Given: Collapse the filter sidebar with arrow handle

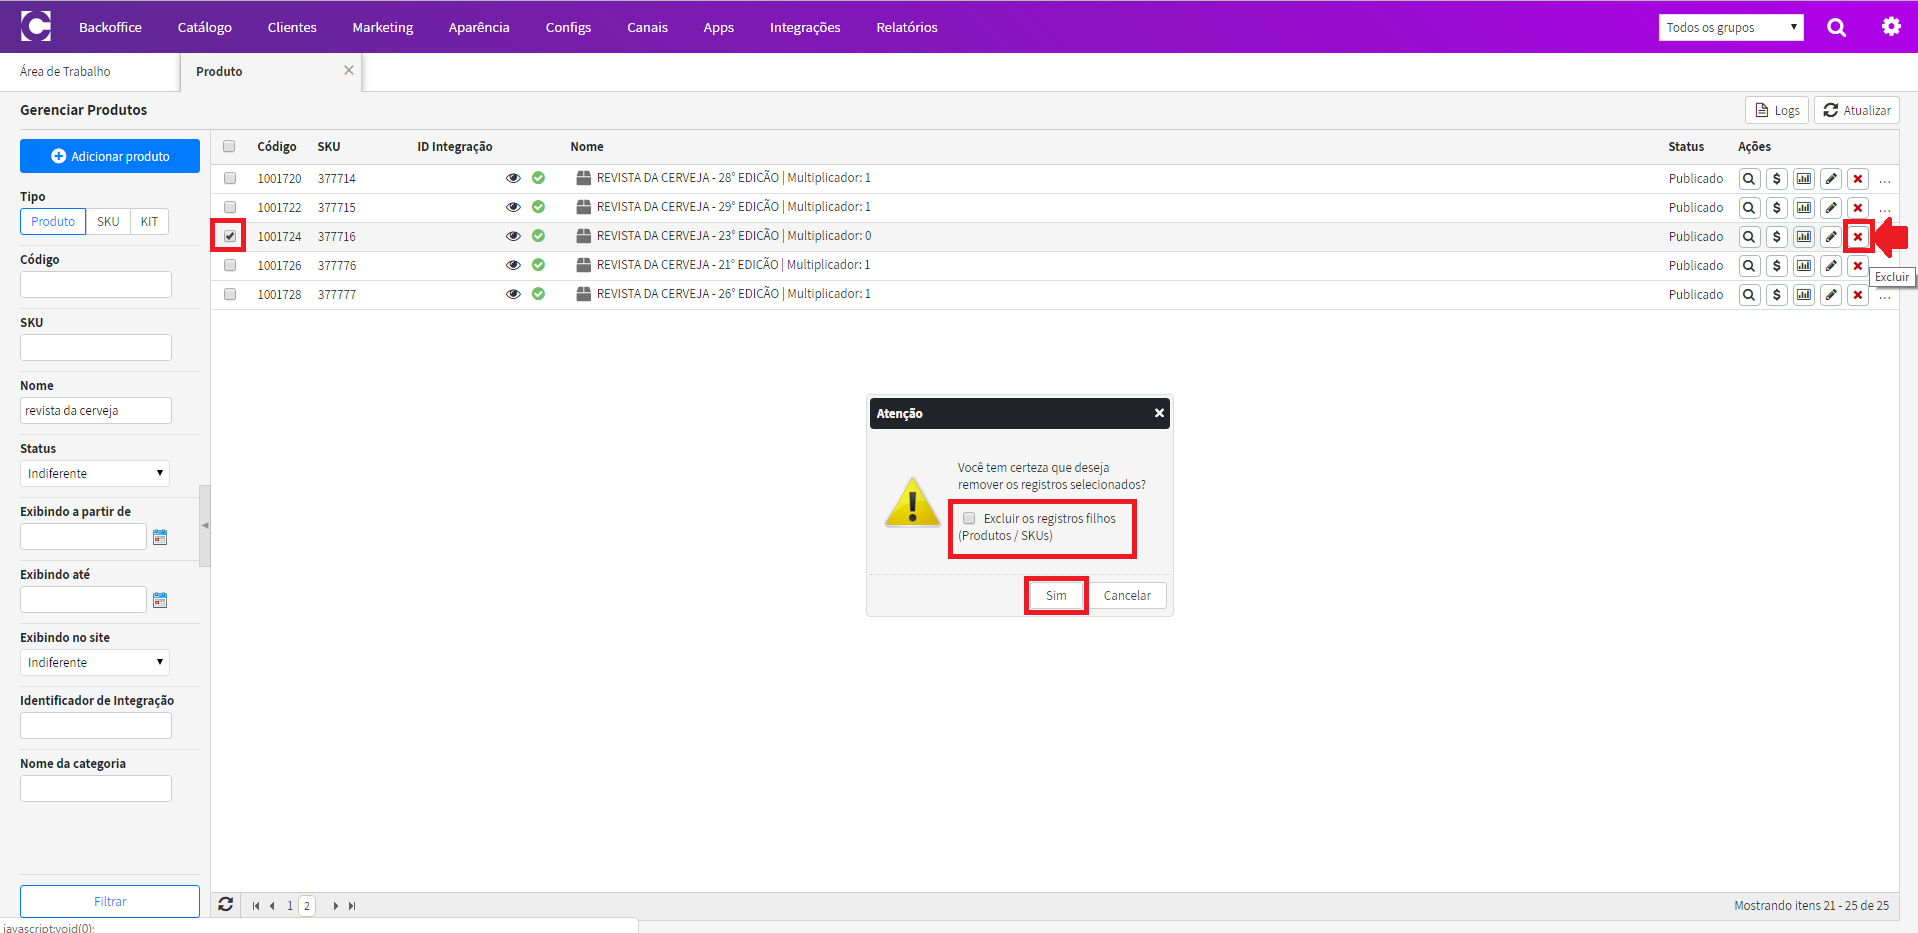Looking at the screenshot, I should 205,525.
